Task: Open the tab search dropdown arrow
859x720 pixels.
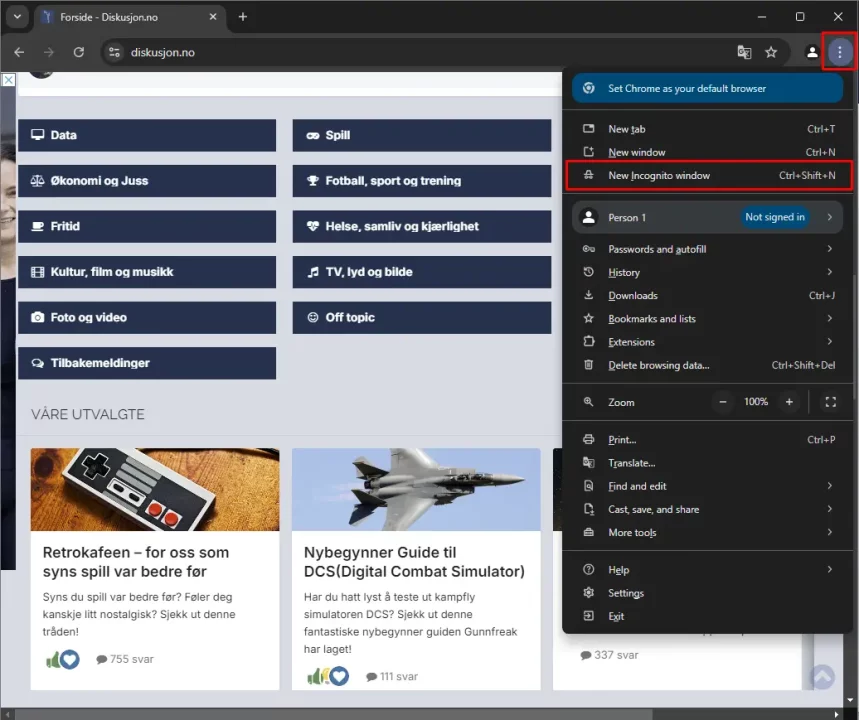Action: 17,17
